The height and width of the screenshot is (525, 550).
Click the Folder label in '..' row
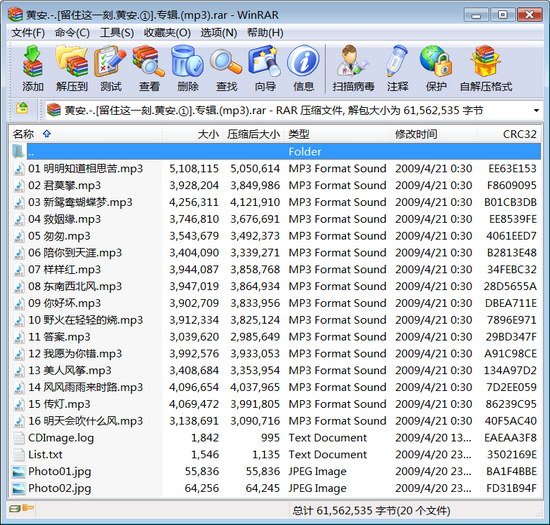[x=304, y=152]
